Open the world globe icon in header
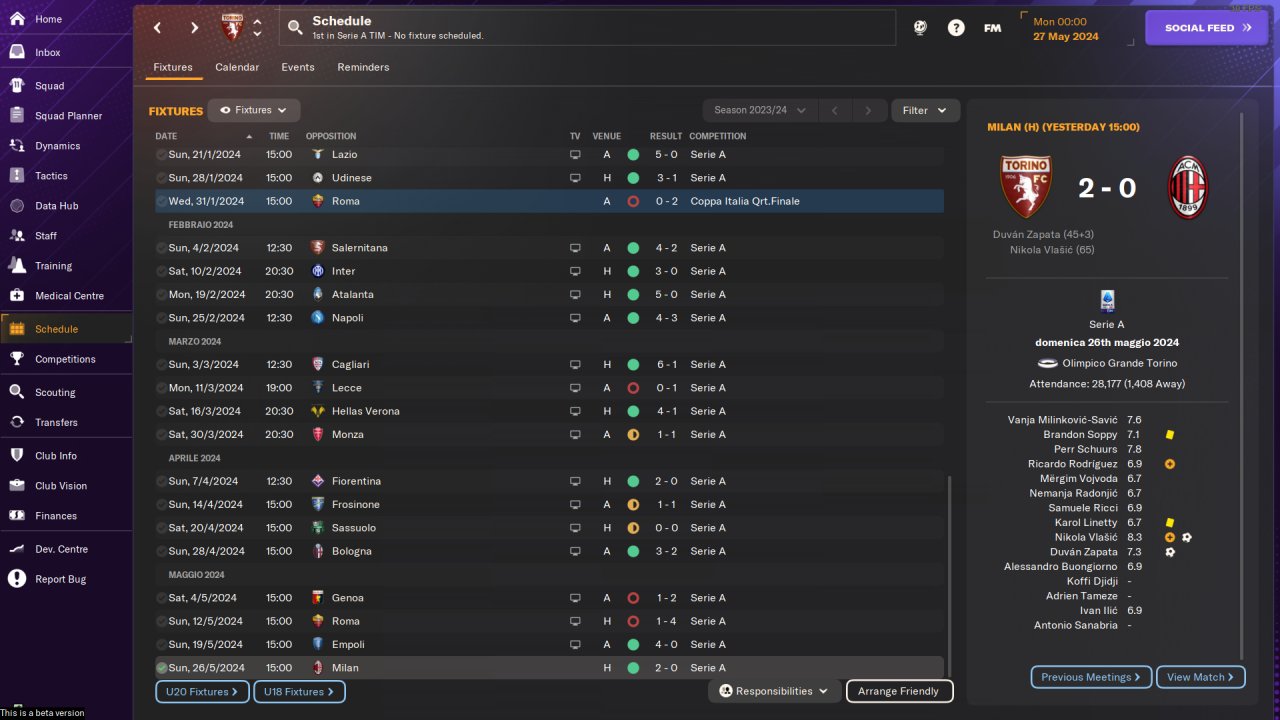 tap(920, 28)
